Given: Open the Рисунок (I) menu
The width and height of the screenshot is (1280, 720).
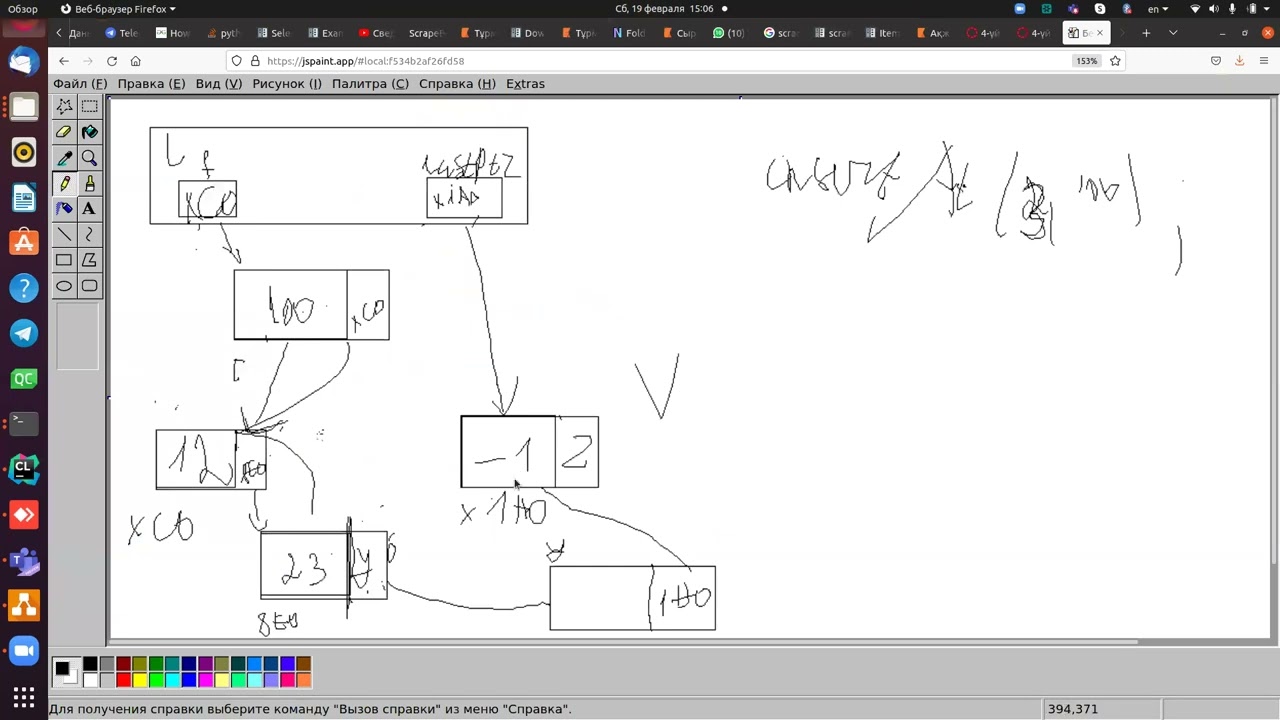Looking at the screenshot, I should (x=287, y=84).
